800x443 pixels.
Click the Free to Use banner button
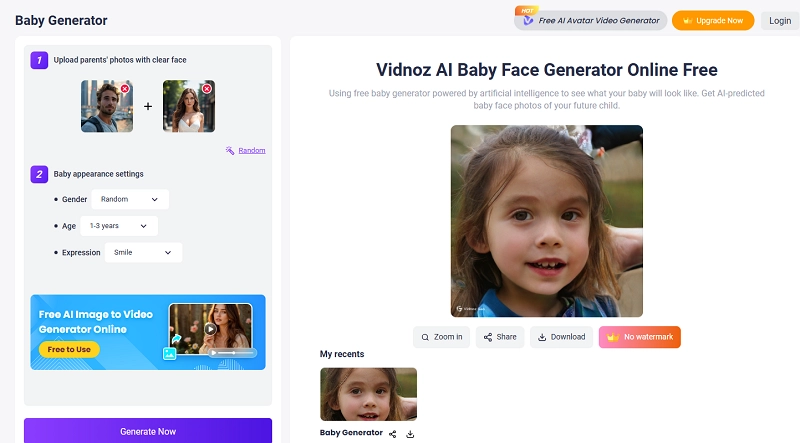(x=69, y=349)
